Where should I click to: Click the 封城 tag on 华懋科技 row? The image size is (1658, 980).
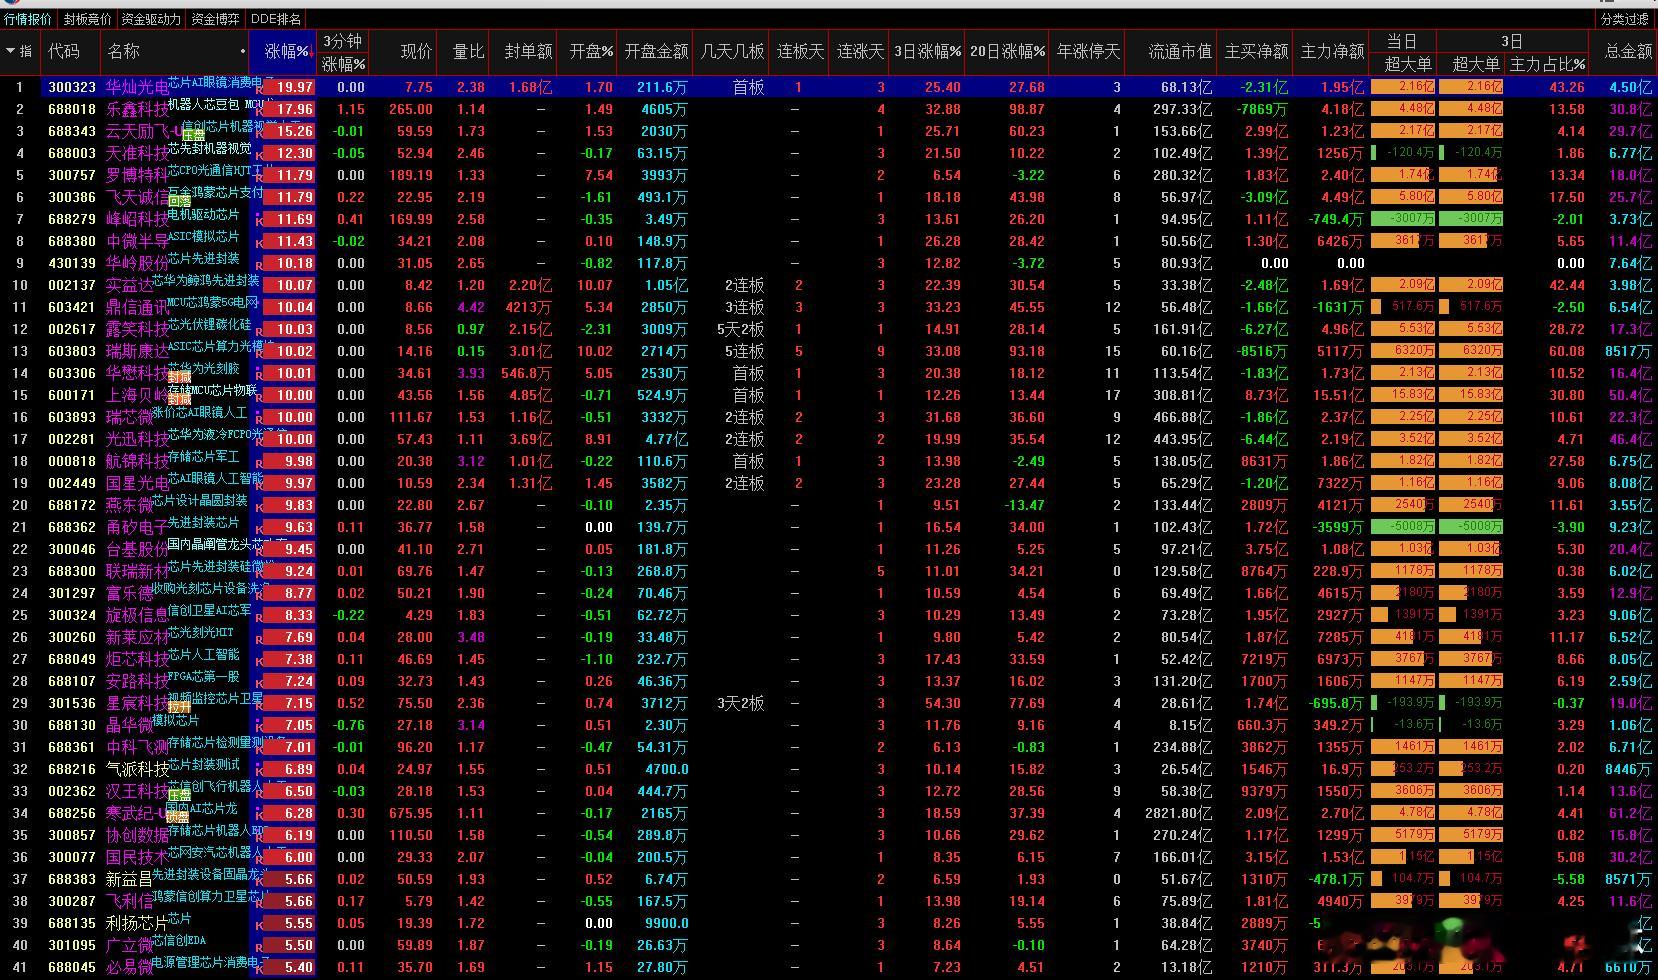pos(179,377)
